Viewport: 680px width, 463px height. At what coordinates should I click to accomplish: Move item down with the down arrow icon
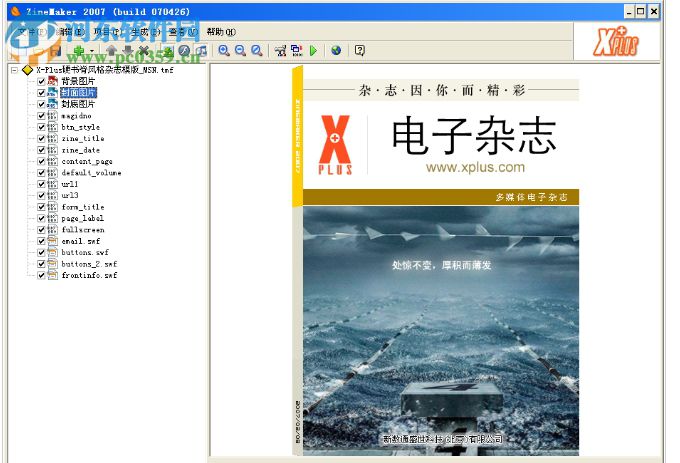(x=128, y=51)
